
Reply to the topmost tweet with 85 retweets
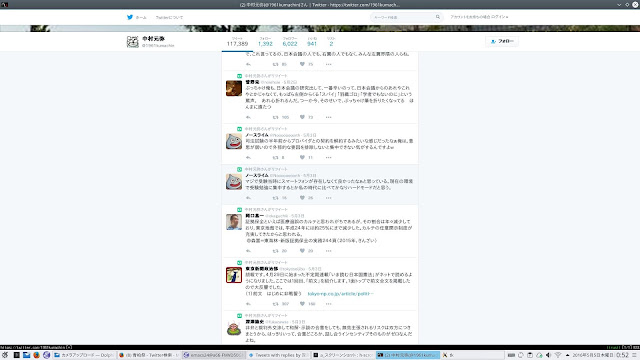(x=248, y=64)
